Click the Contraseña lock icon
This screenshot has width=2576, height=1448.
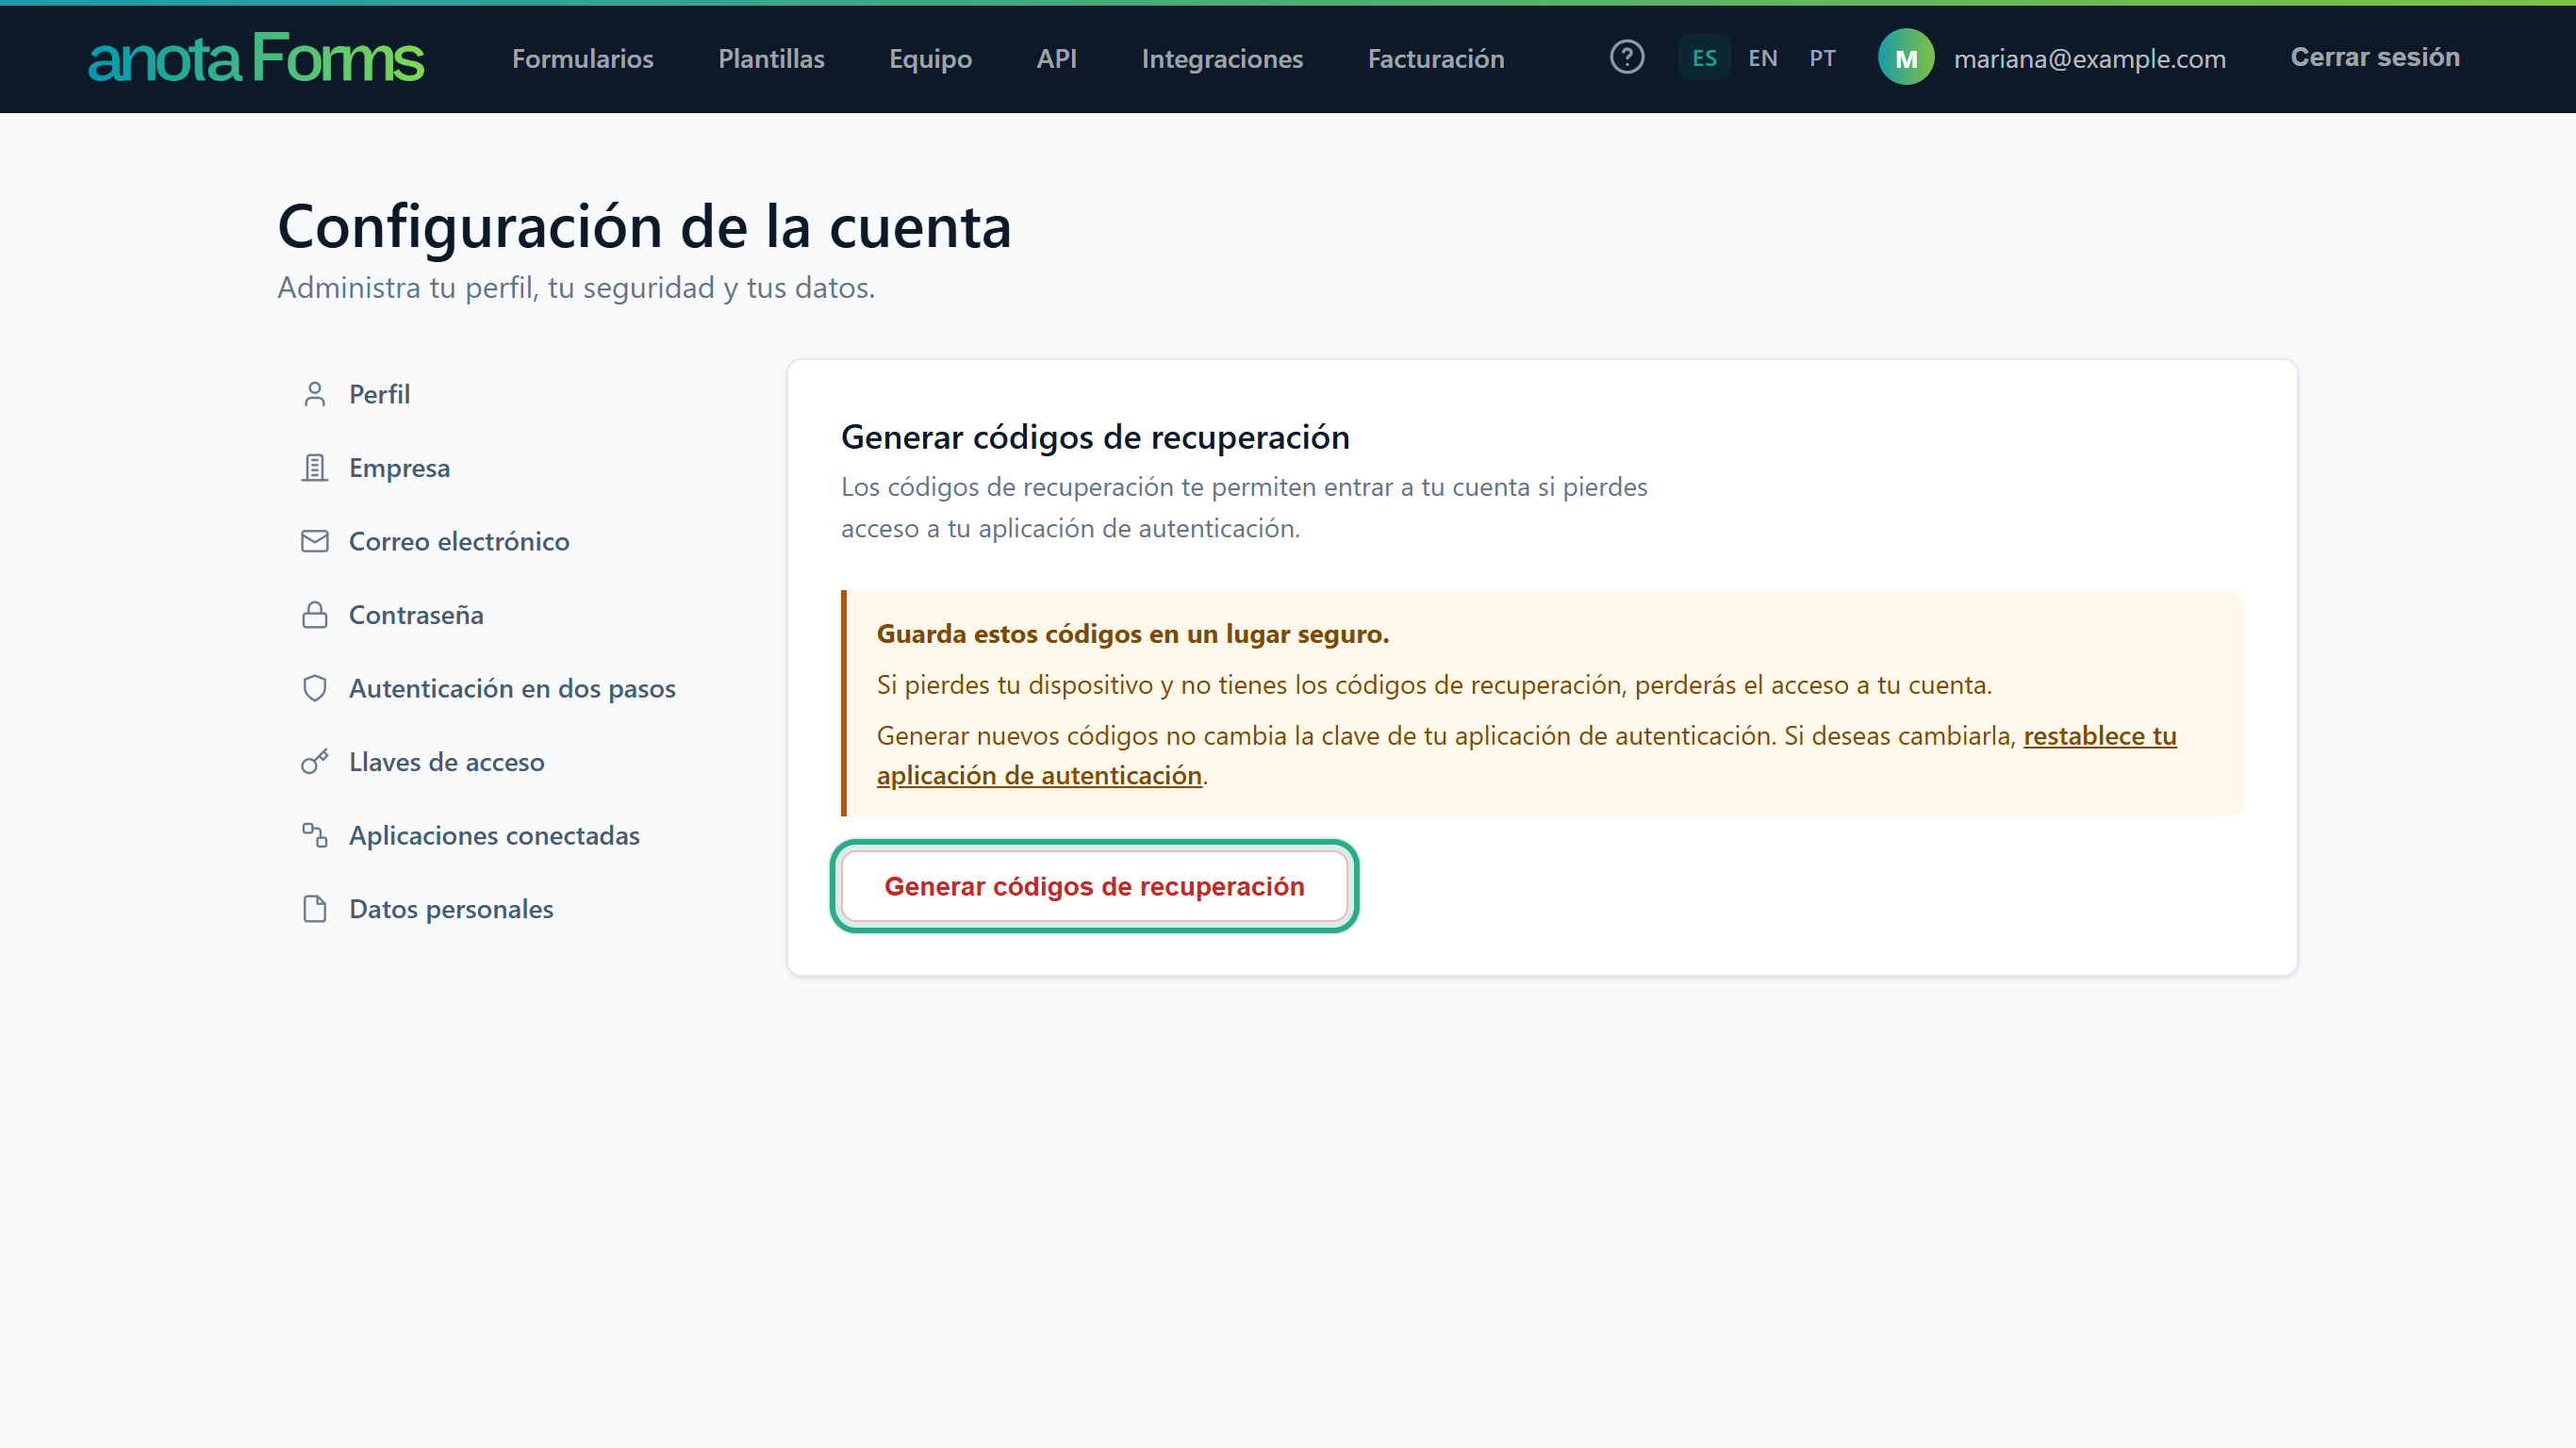[x=315, y=615]
